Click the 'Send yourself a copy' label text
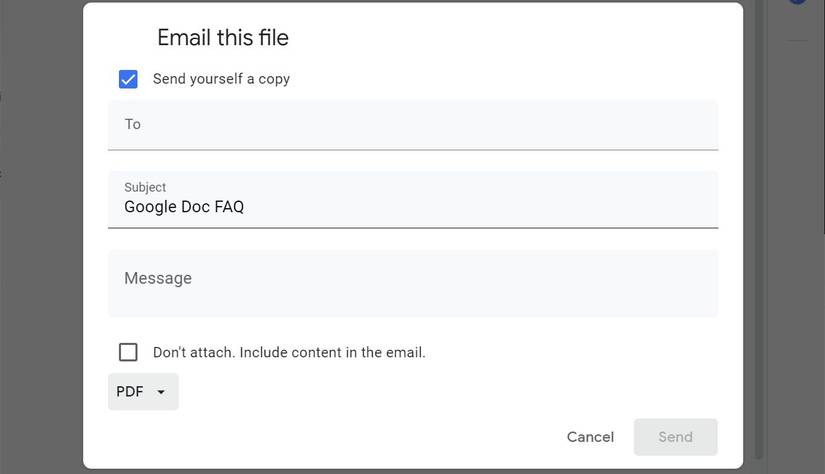This screenshot has width=825, height=474. coord(221,79)
